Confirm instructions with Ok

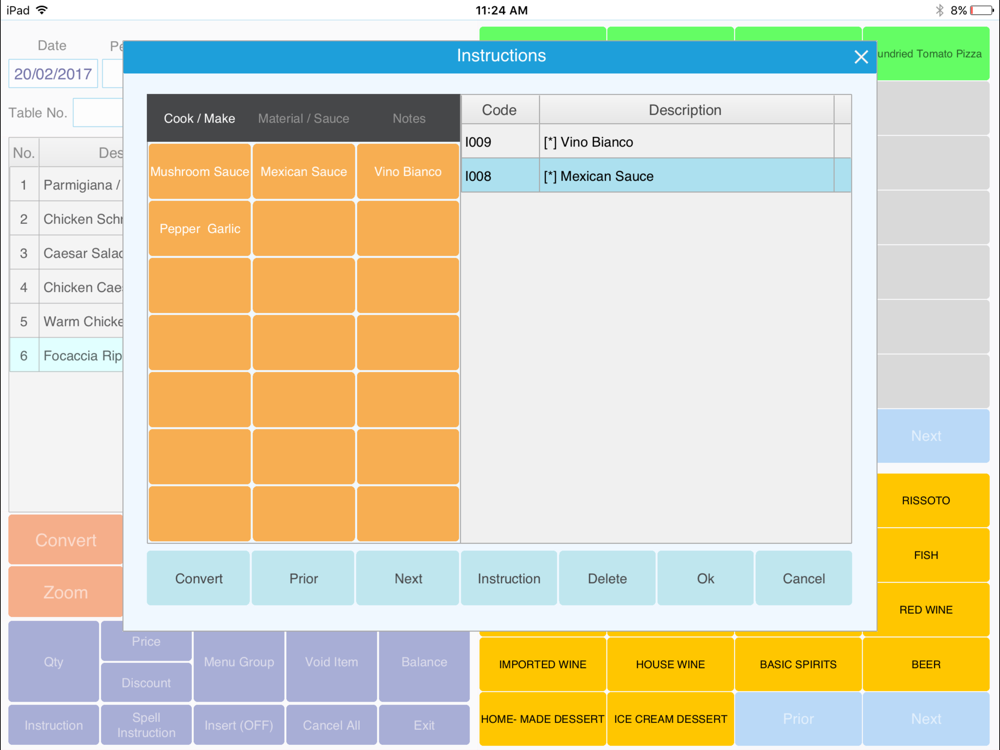[705, 578]
